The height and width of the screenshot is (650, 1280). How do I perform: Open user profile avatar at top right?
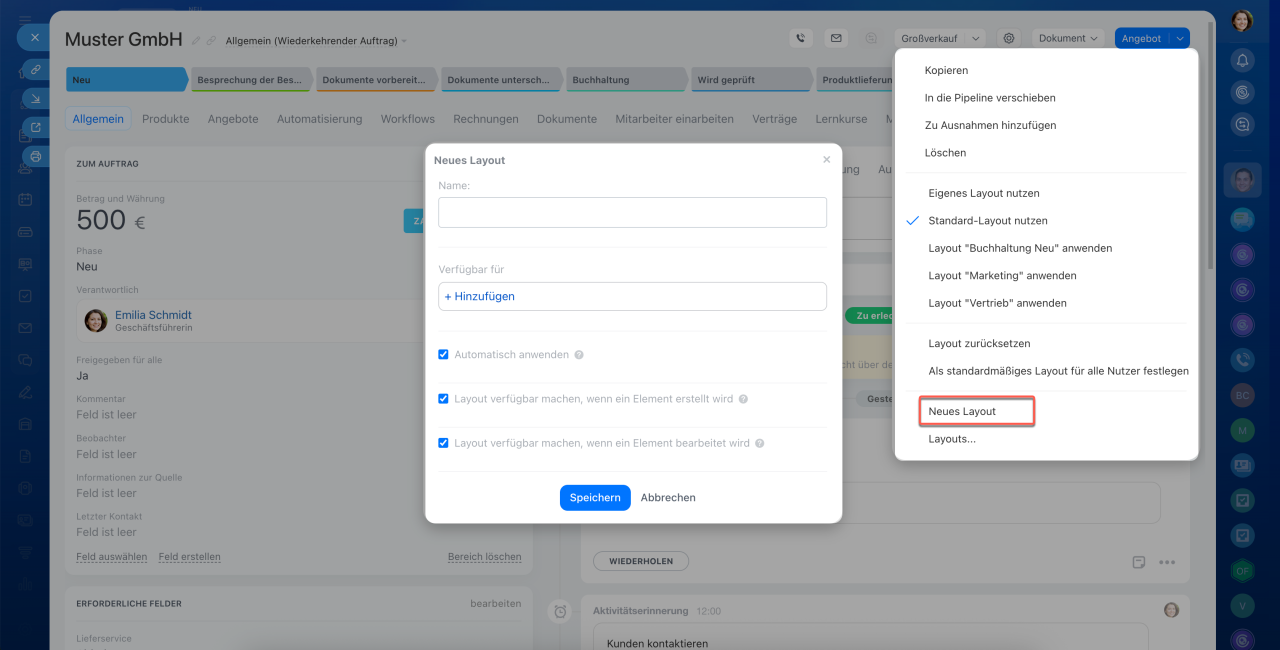[1242, 21]
